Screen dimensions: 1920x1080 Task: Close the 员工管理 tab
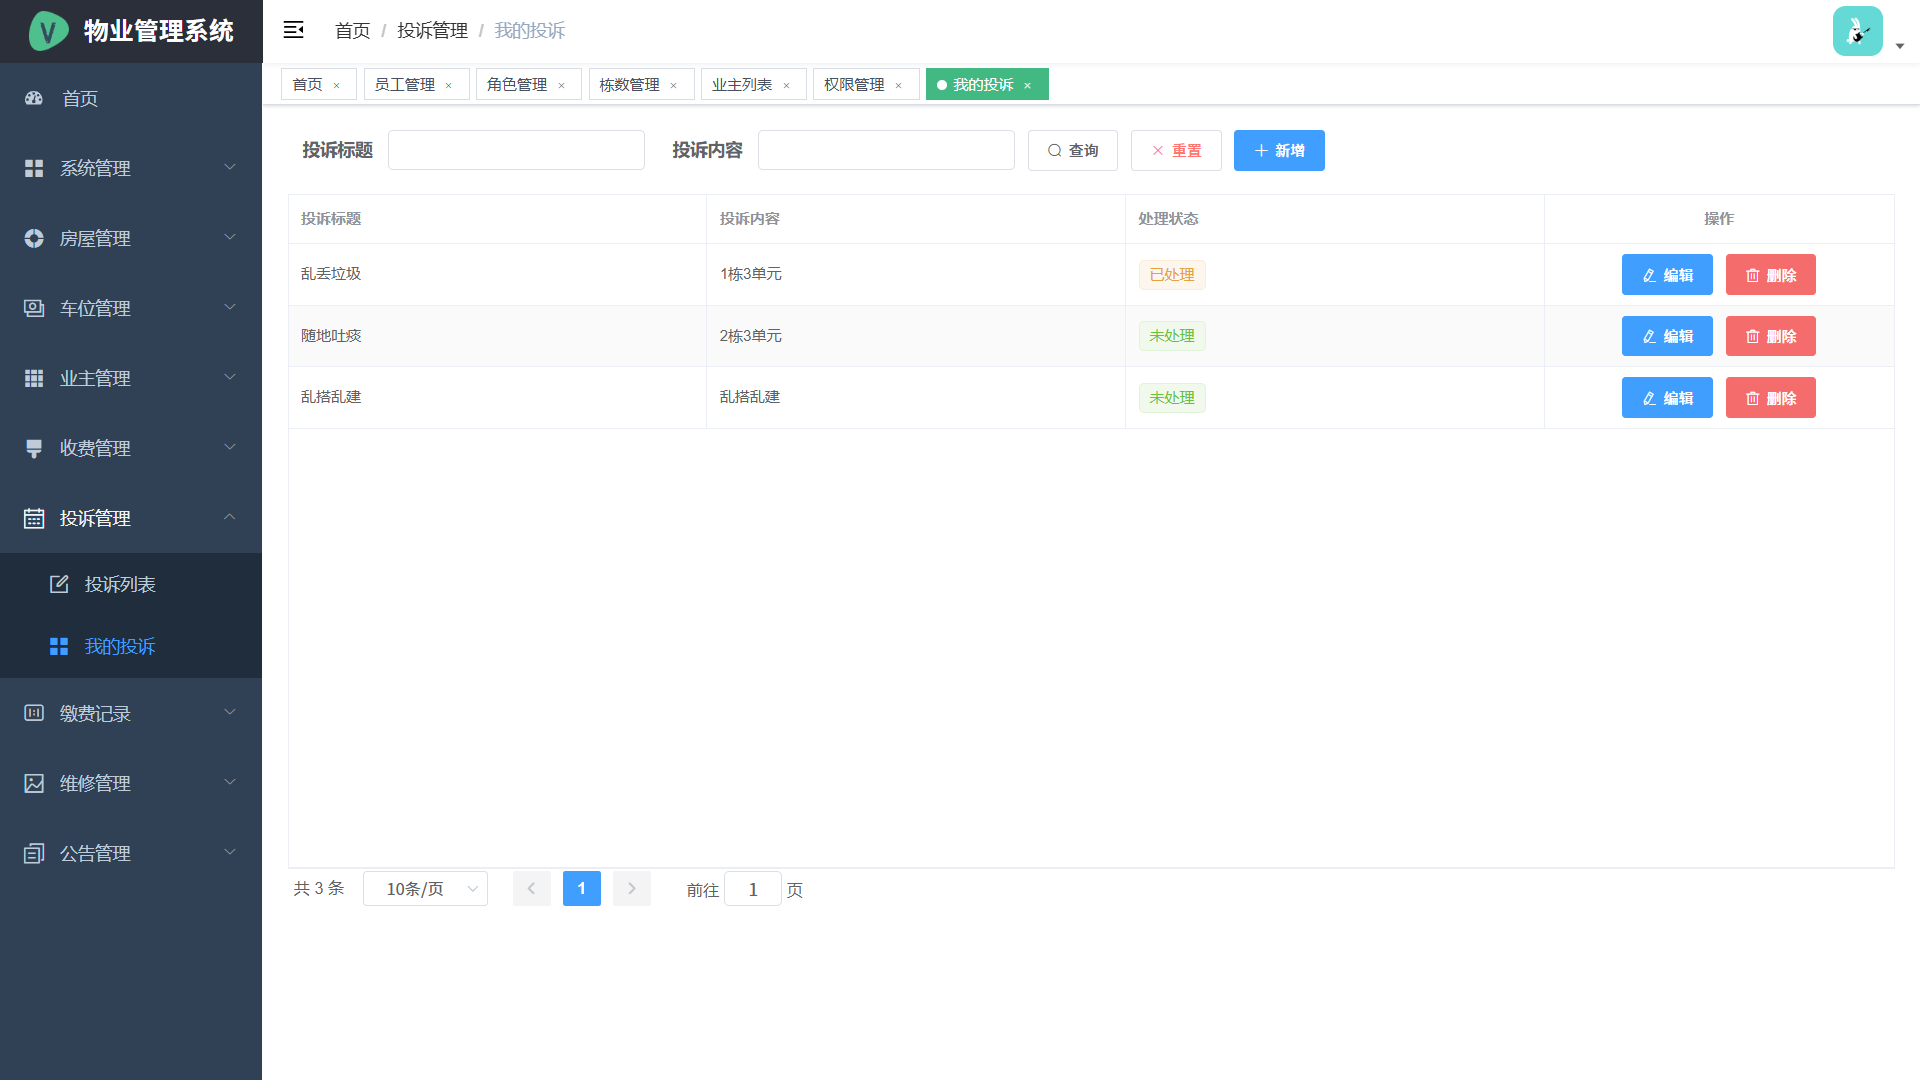449,85
